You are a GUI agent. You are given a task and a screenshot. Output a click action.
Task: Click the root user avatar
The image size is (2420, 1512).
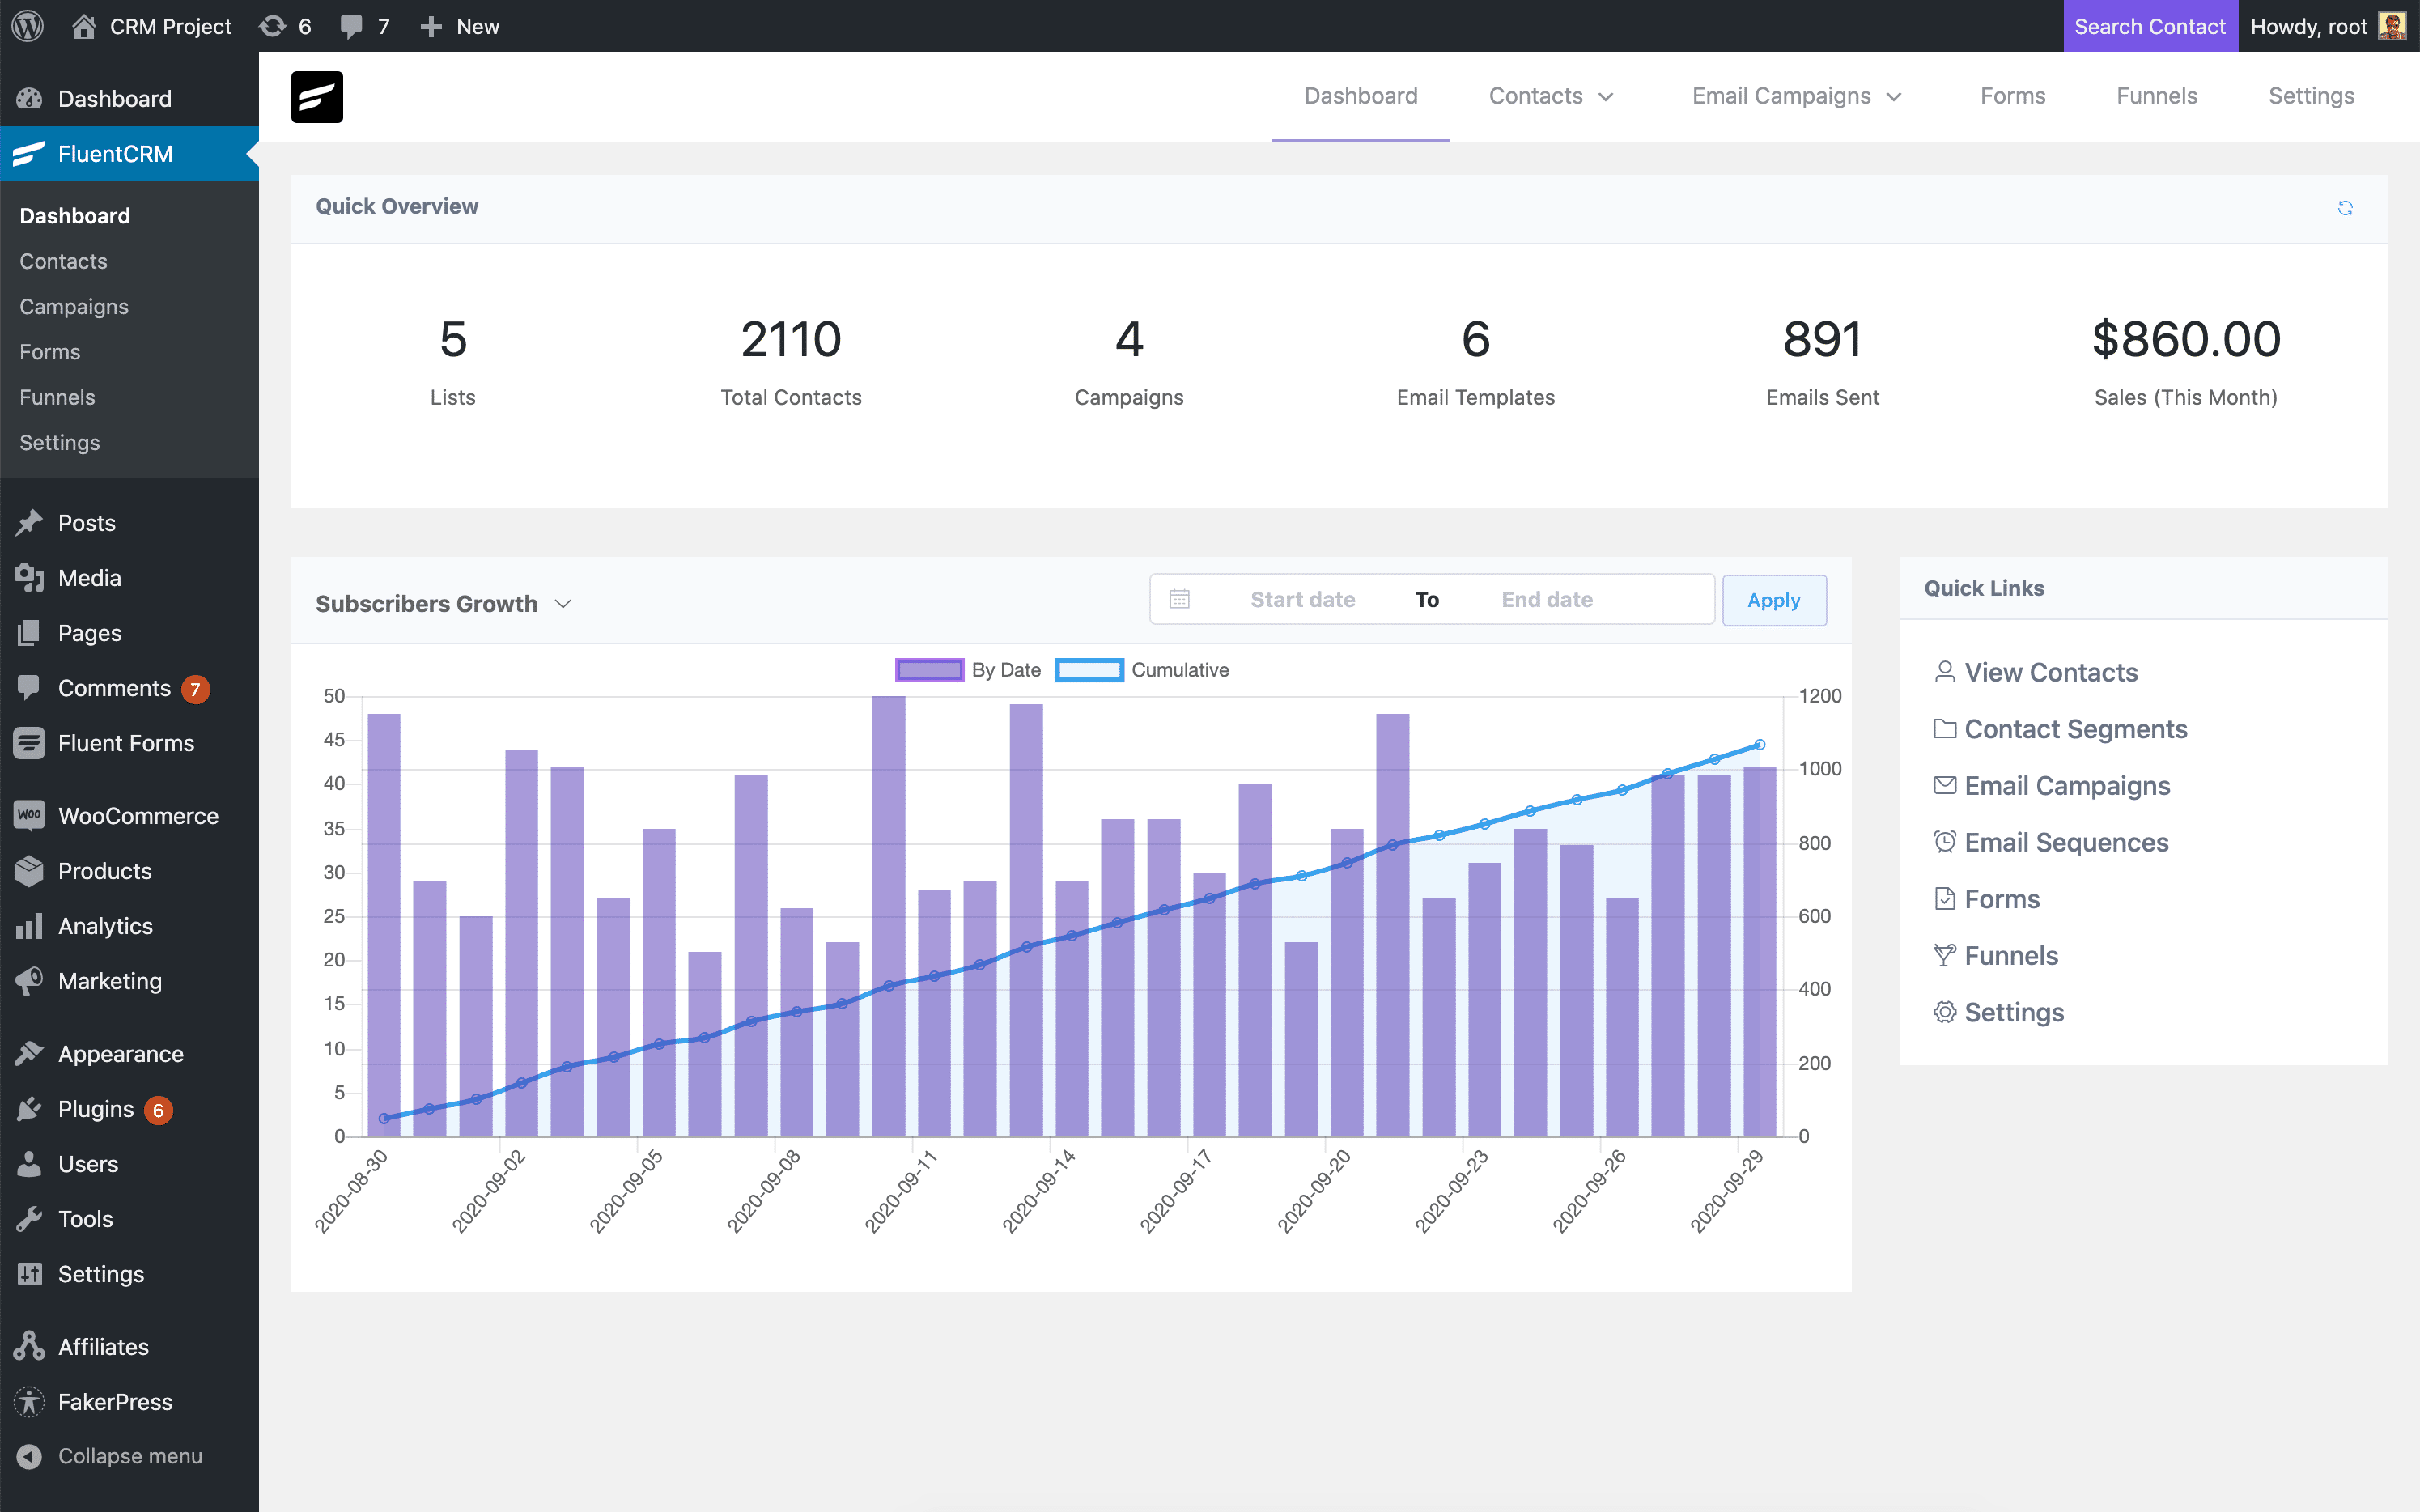pyautogui.click(x=2392, y=26)
